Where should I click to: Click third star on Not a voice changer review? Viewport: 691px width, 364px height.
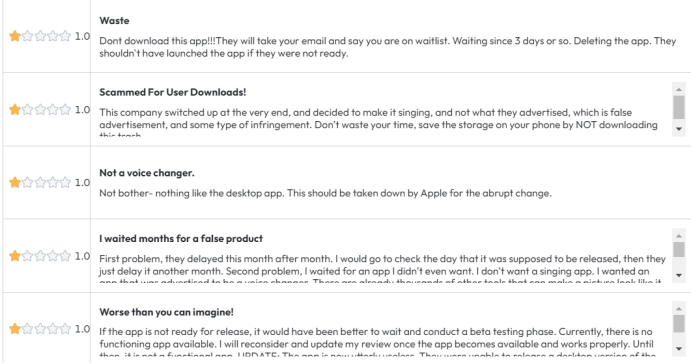pyautogui.click(x=40, y=182)
